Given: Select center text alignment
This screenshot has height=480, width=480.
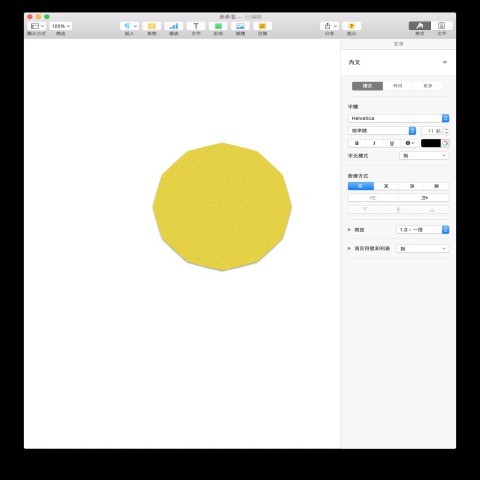Looking at the screenshot, I should pyautogui.click(x=386, y=186).
